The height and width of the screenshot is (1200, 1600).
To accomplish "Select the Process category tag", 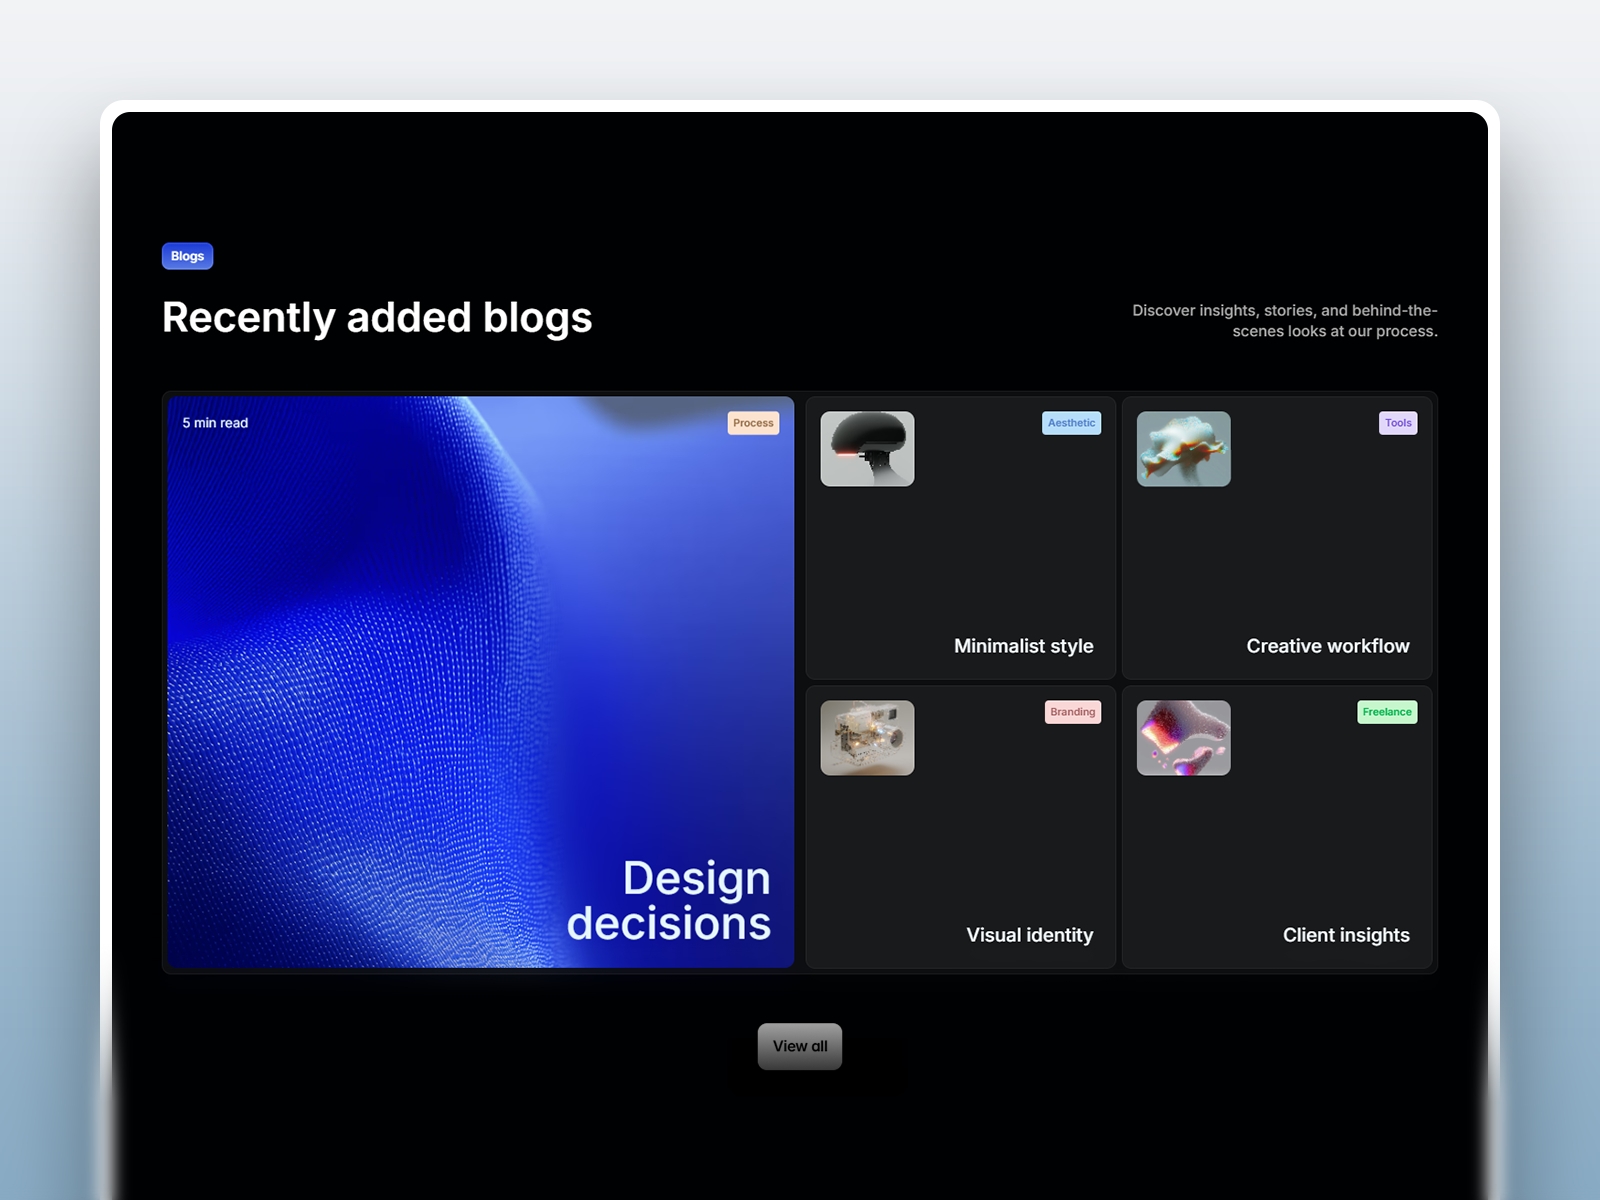I will point(753,423).
